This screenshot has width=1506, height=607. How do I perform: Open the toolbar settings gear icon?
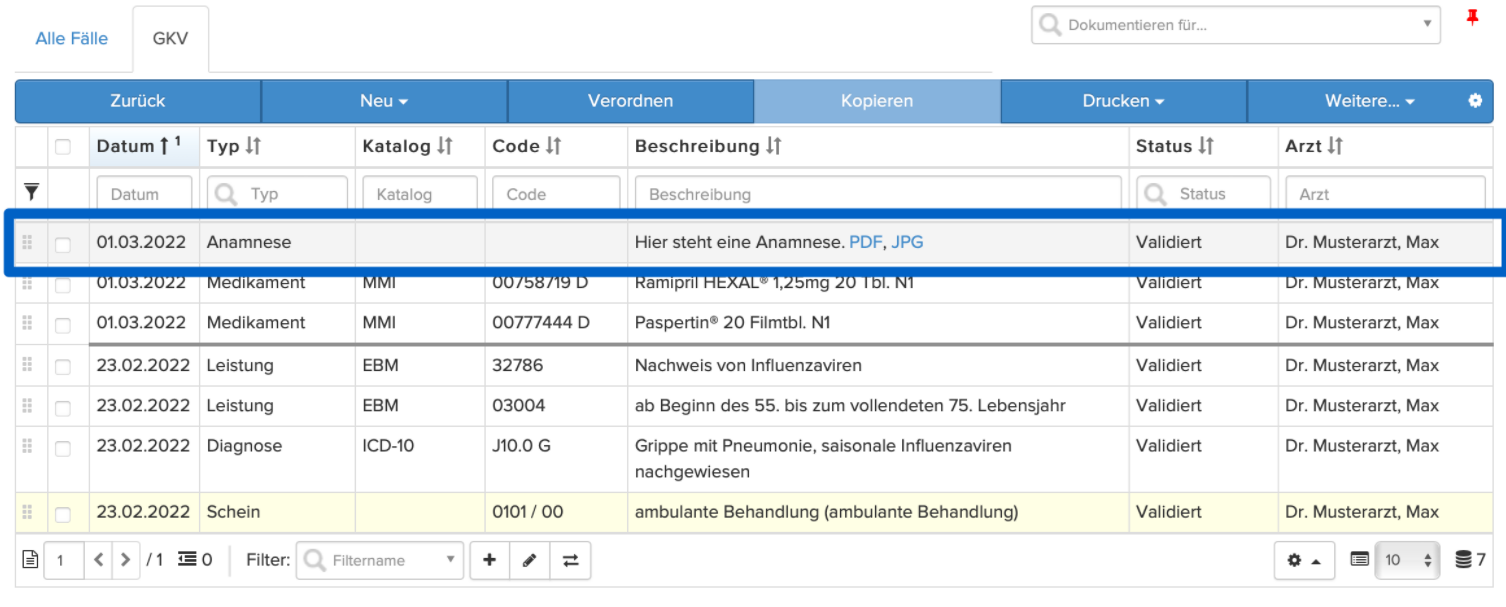point(1475,101)
